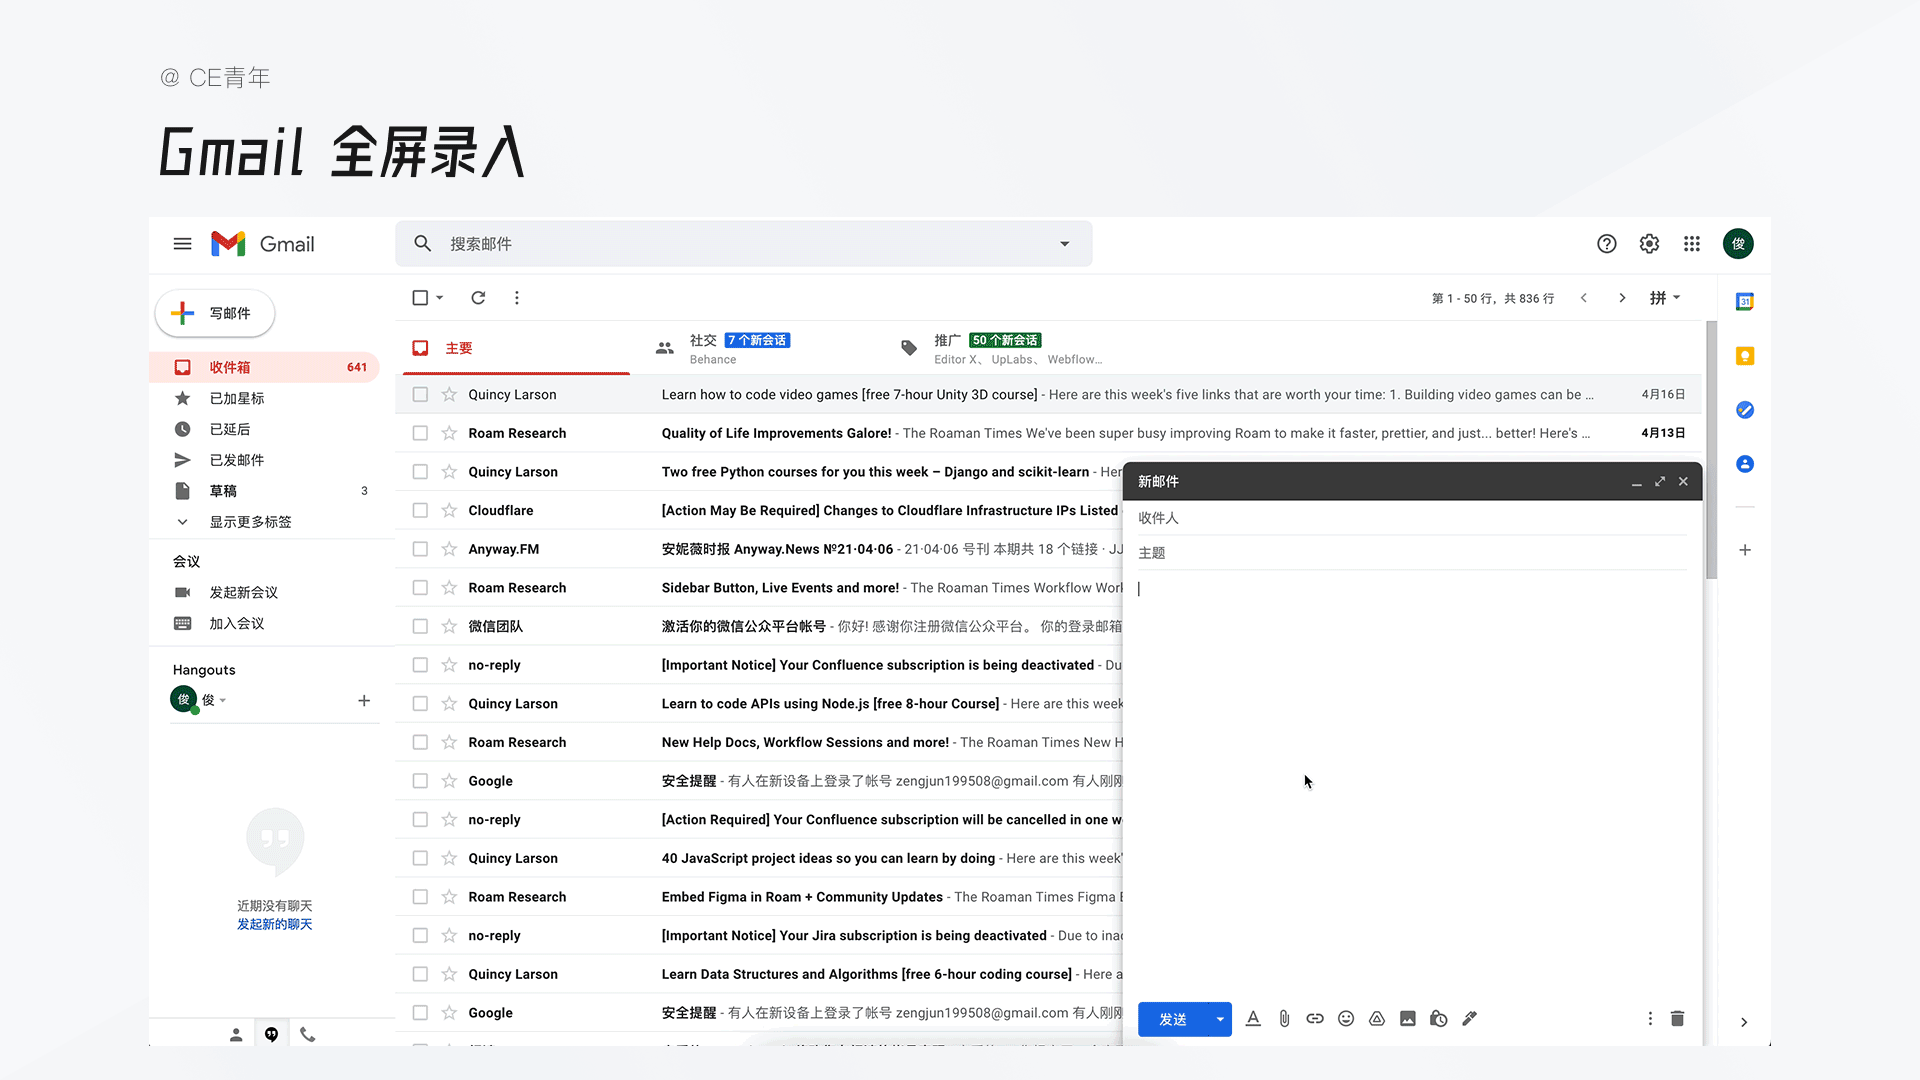
Task: Open the help question mark icon
Action: [1607, 244]
